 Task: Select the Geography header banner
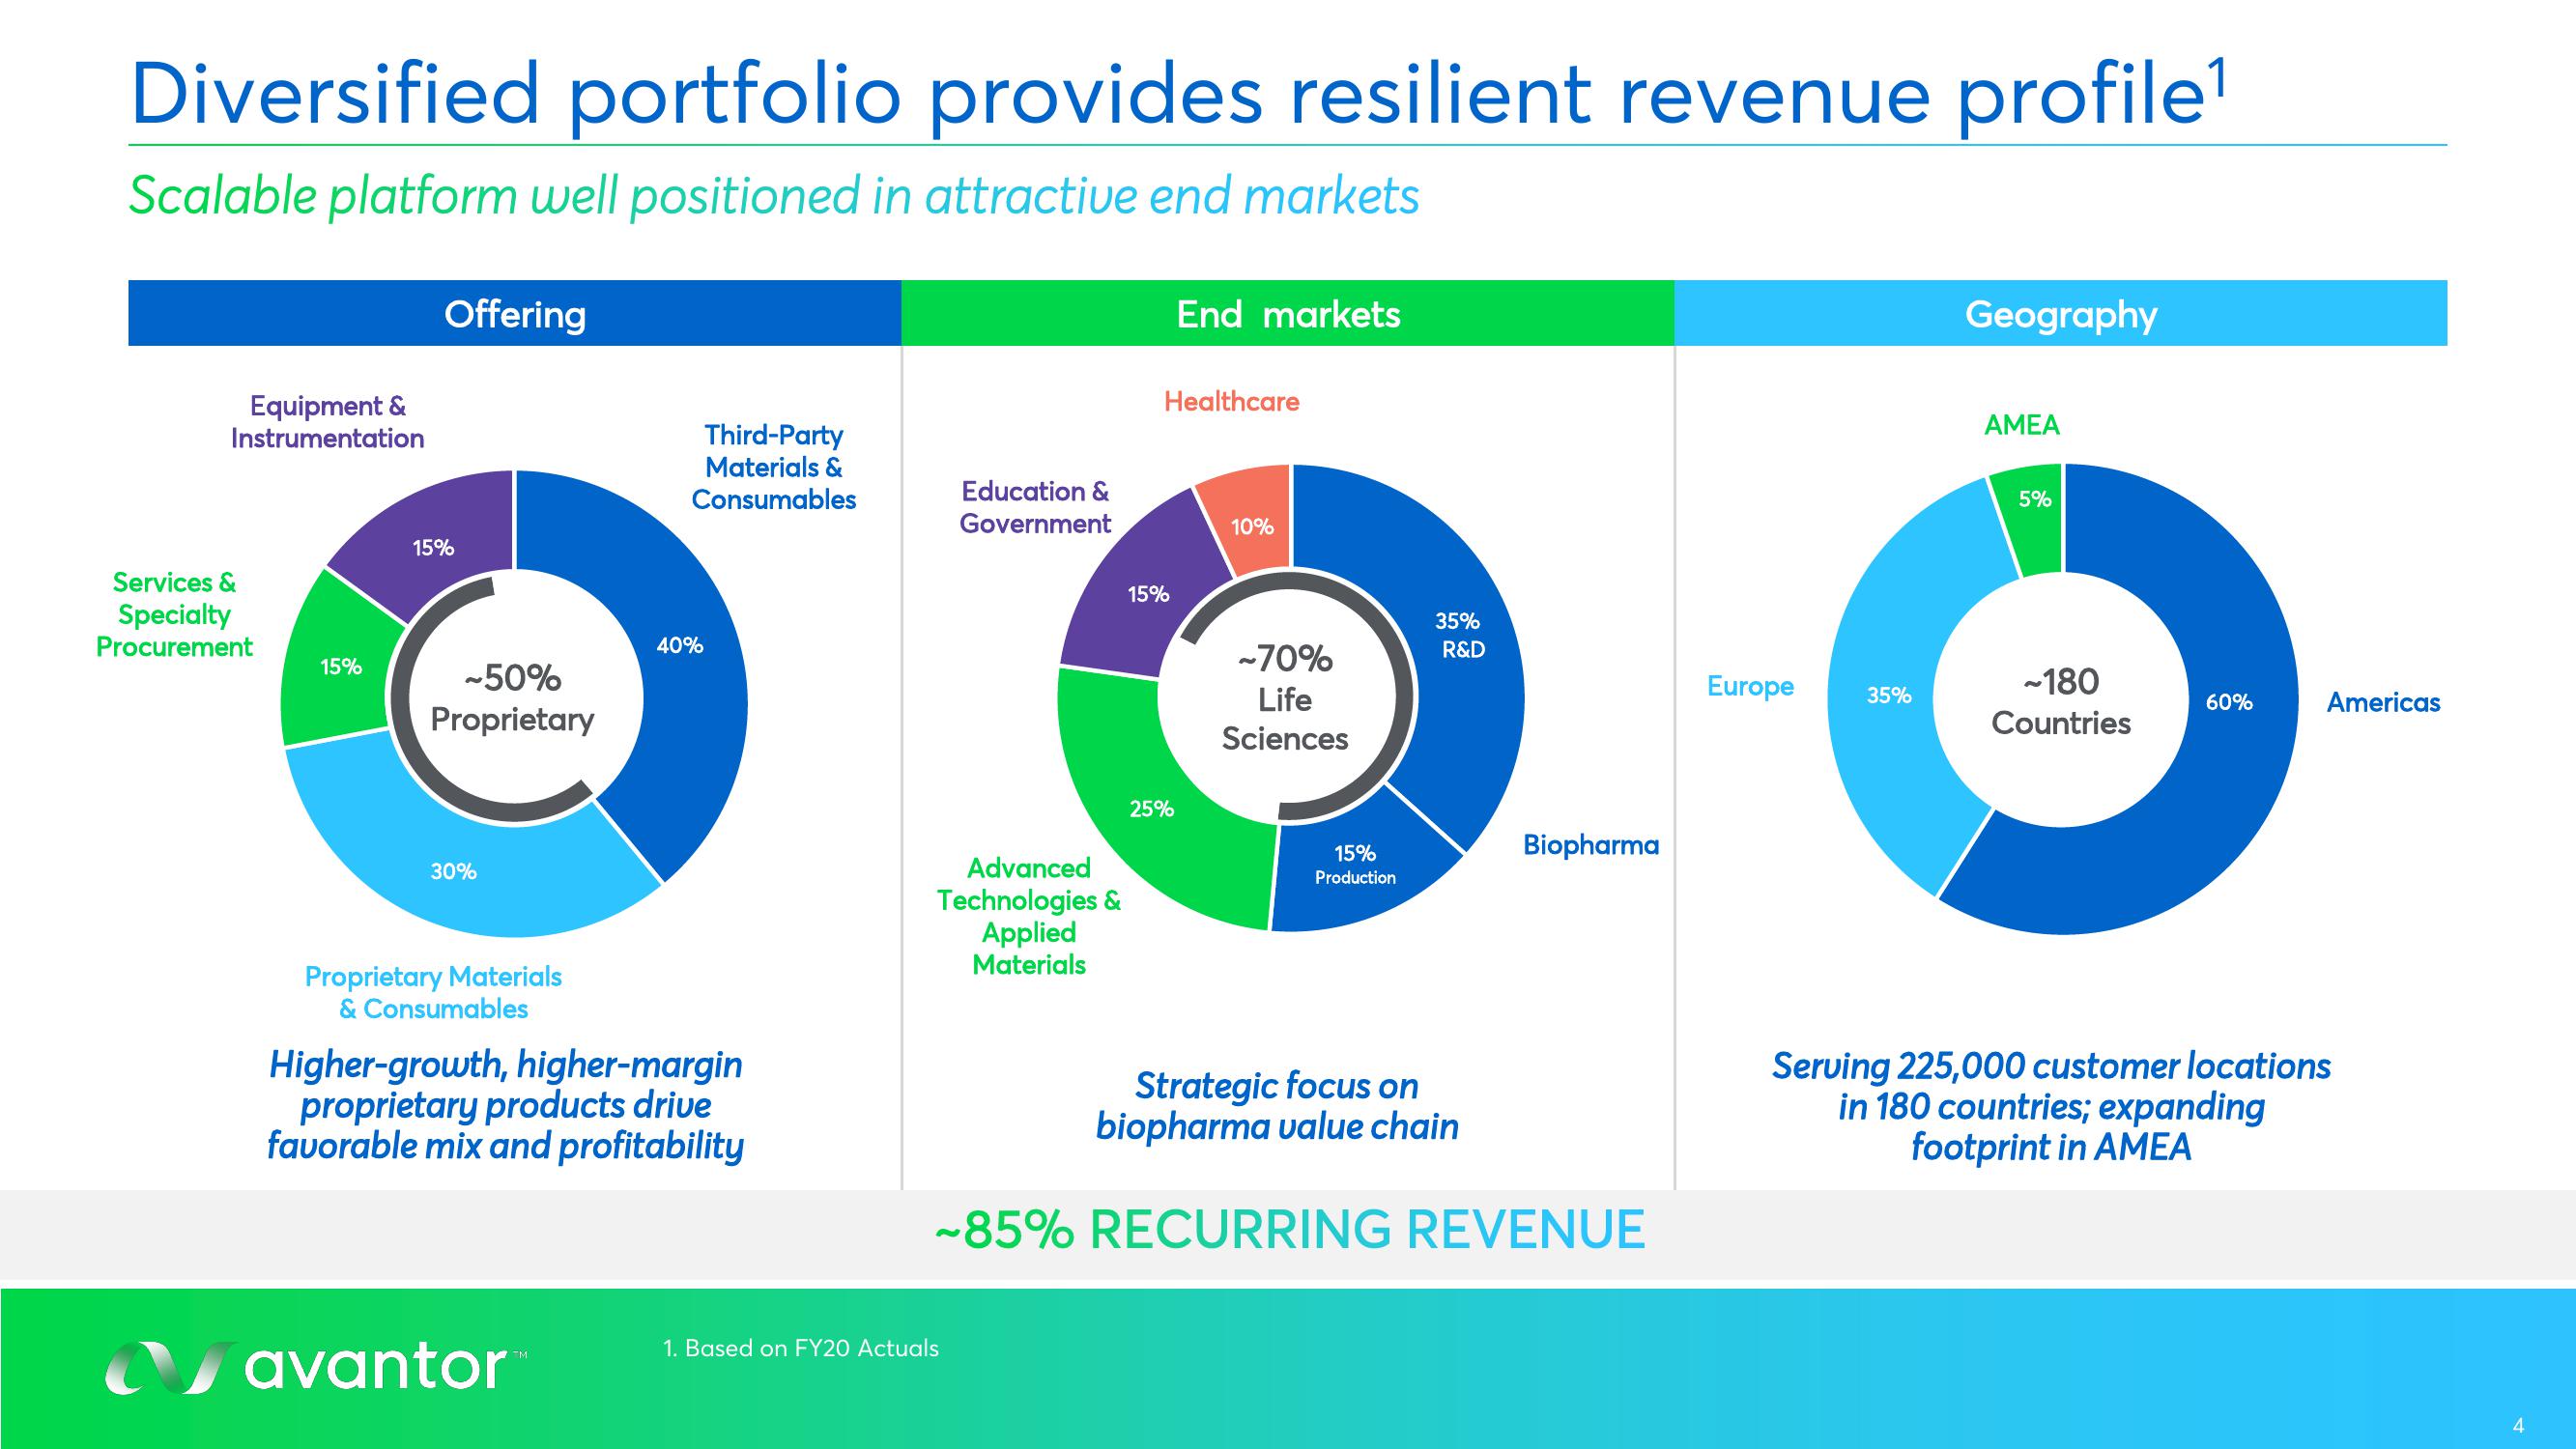point(2061,313)
